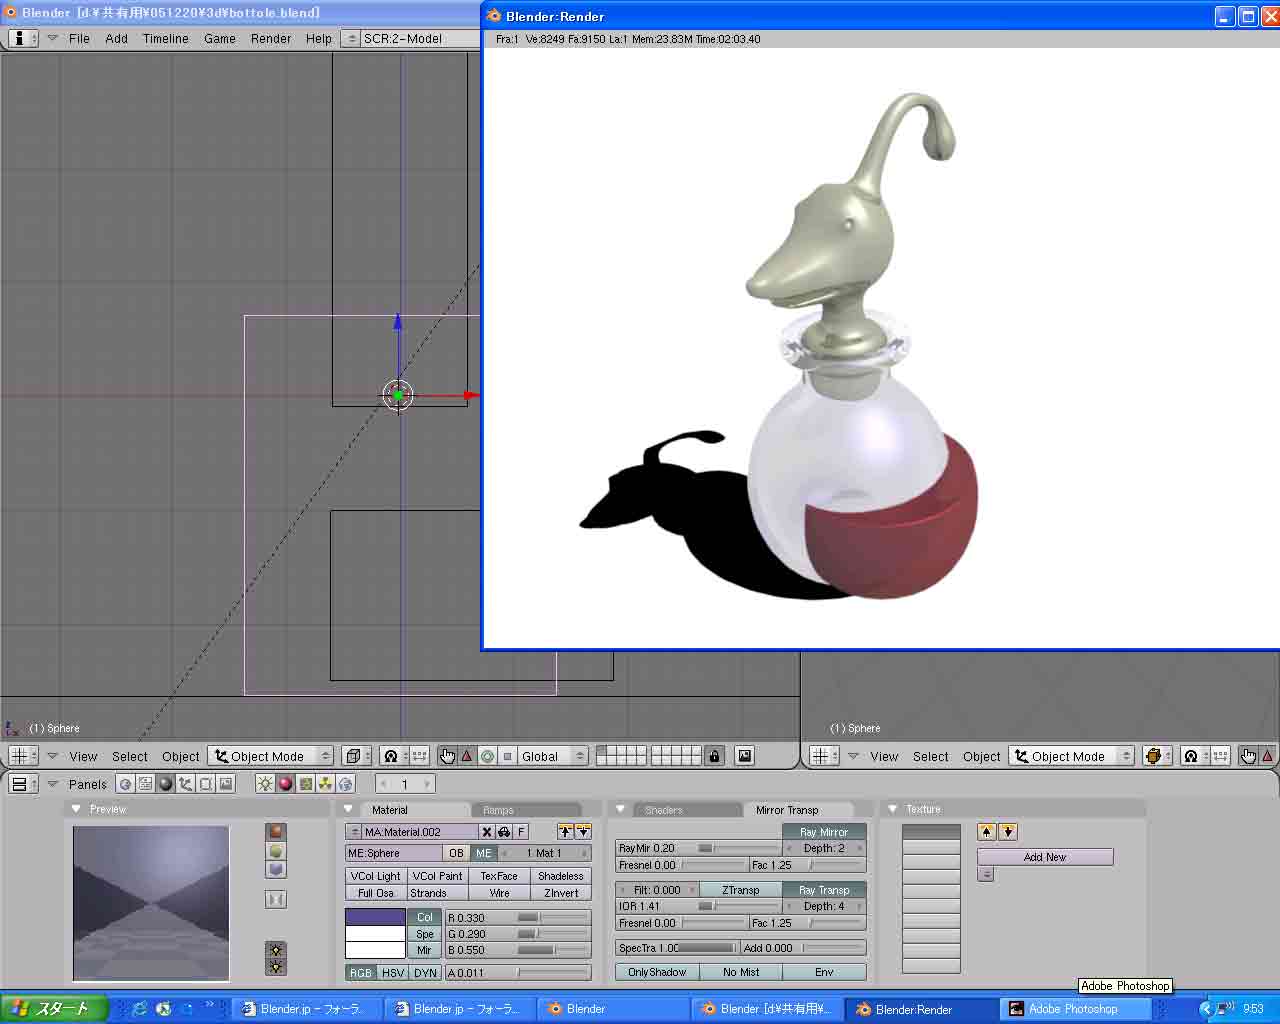Set preview type to cube icon
1280x1024 pixels.
click(276, 869)
